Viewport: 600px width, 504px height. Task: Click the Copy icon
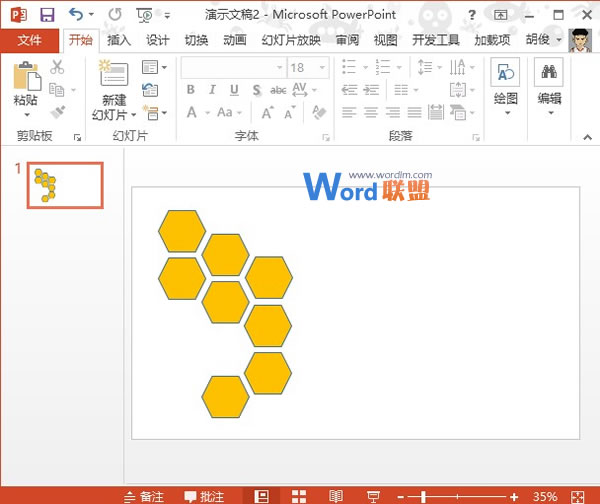tap(57, 90)
